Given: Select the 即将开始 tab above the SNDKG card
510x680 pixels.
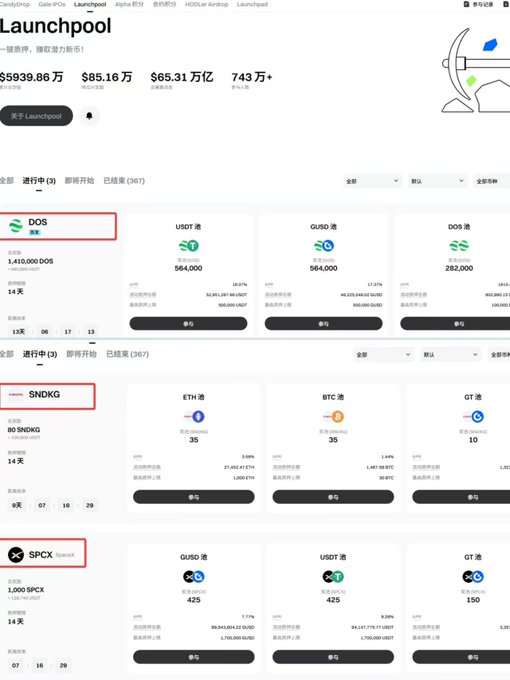Looking at the screenshot, I should pos(81,354).
